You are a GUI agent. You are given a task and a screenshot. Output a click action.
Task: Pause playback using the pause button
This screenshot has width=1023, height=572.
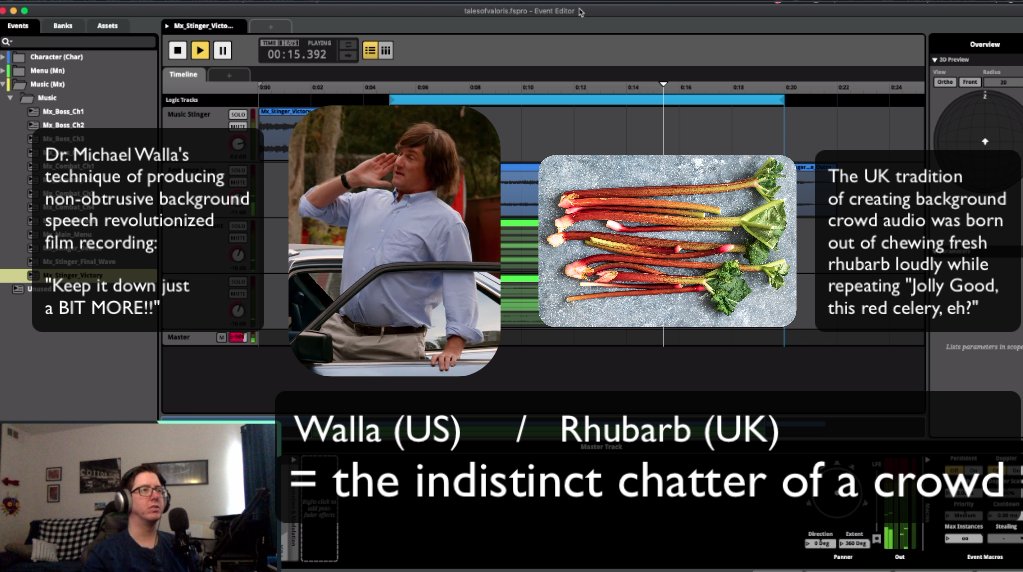tap(222, 50)
